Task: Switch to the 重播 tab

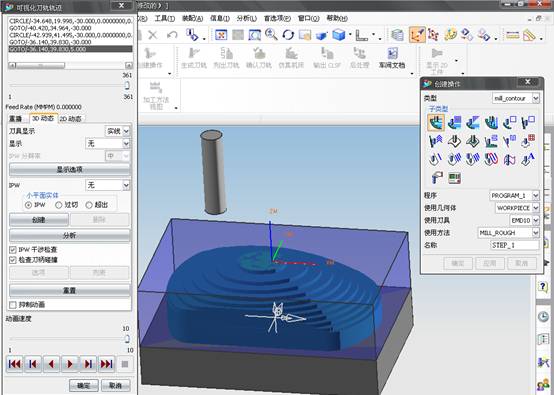Action: [x=16, y=119]
